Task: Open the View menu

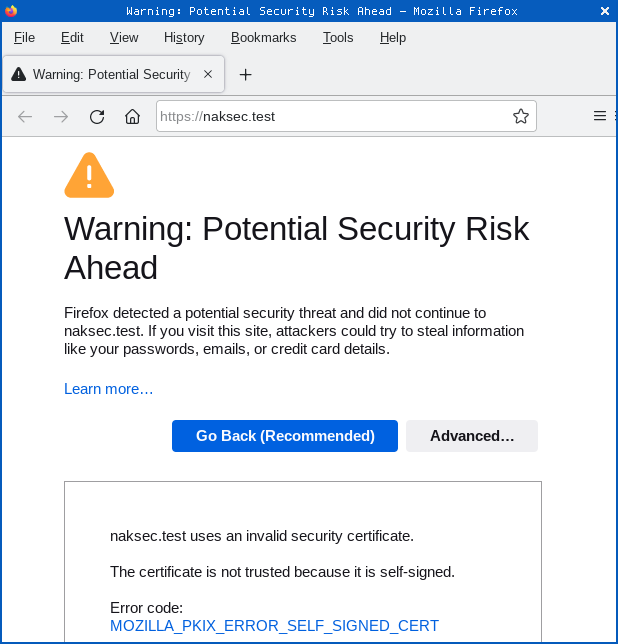Action: 124,37
